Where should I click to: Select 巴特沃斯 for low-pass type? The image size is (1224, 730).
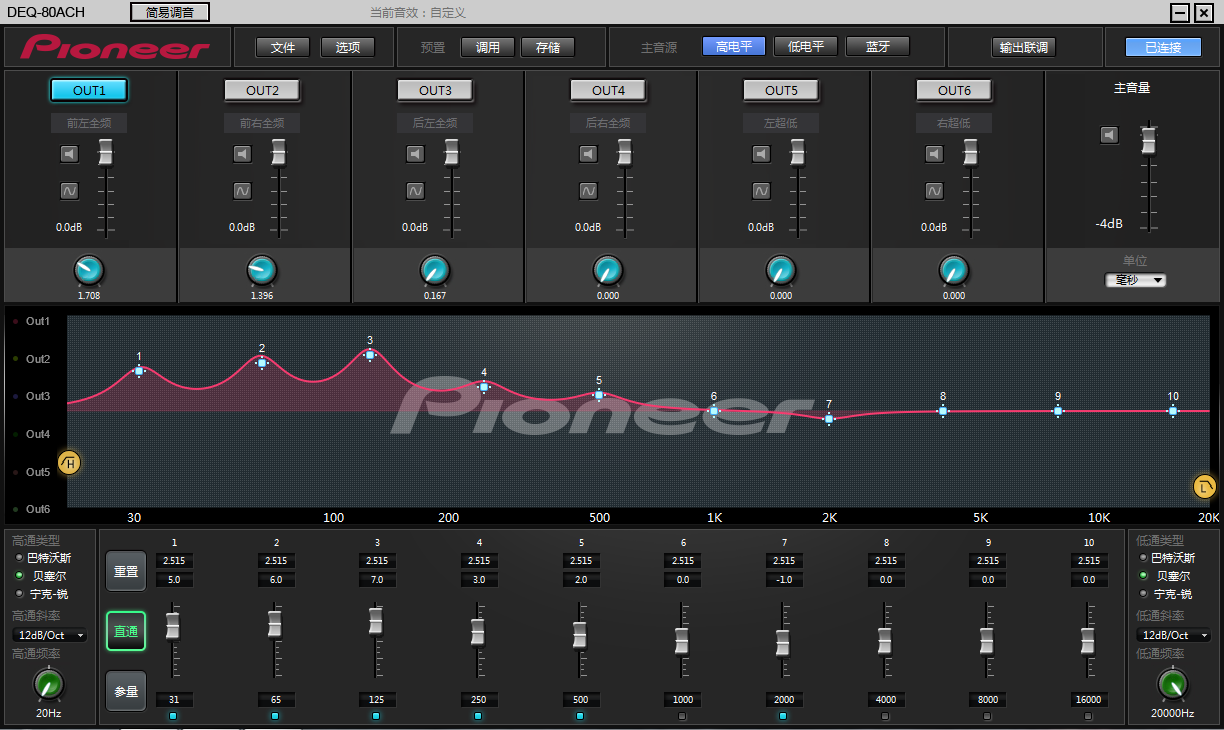pyautogui.click(x=1166, y=558)
